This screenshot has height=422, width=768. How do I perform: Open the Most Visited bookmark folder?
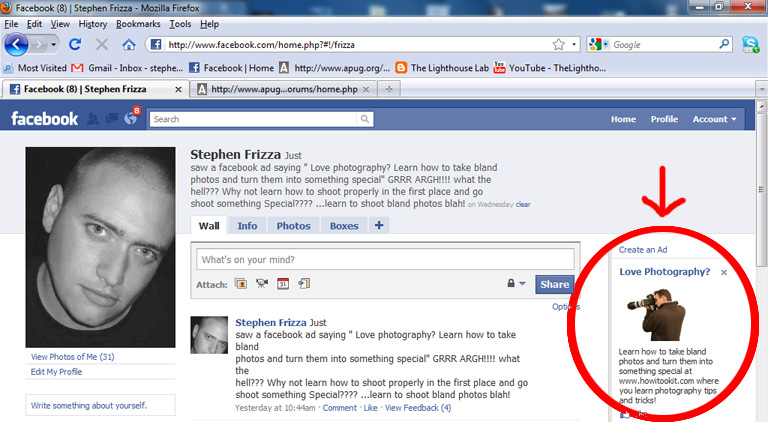pyautogui.click(x=35, y=68)
